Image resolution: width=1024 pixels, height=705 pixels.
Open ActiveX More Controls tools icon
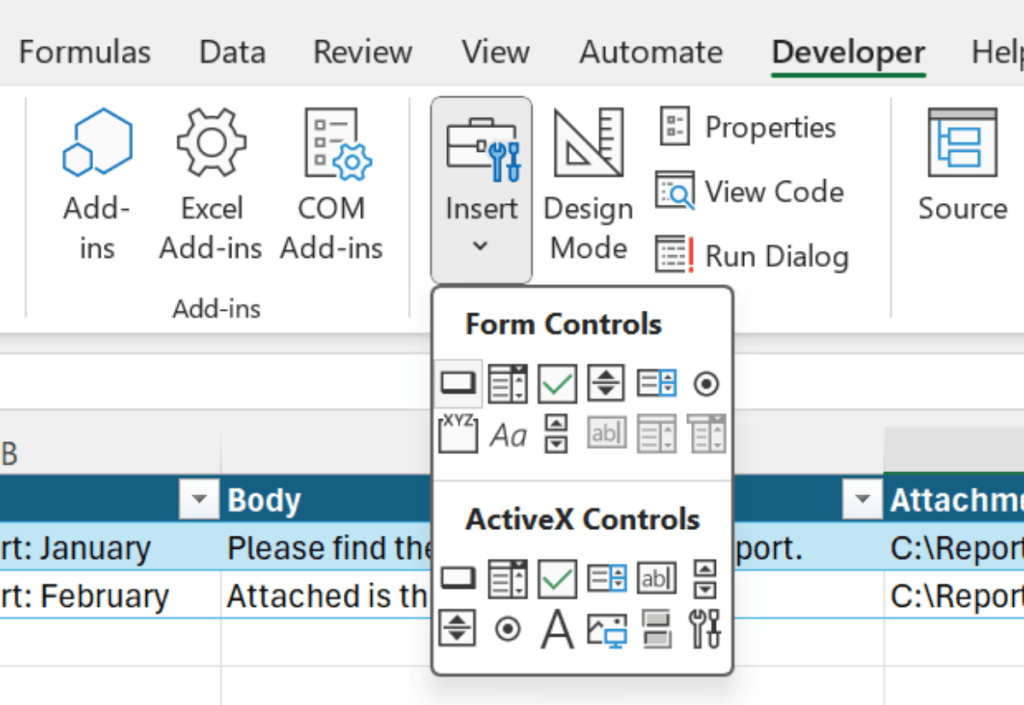pos(705,628)
